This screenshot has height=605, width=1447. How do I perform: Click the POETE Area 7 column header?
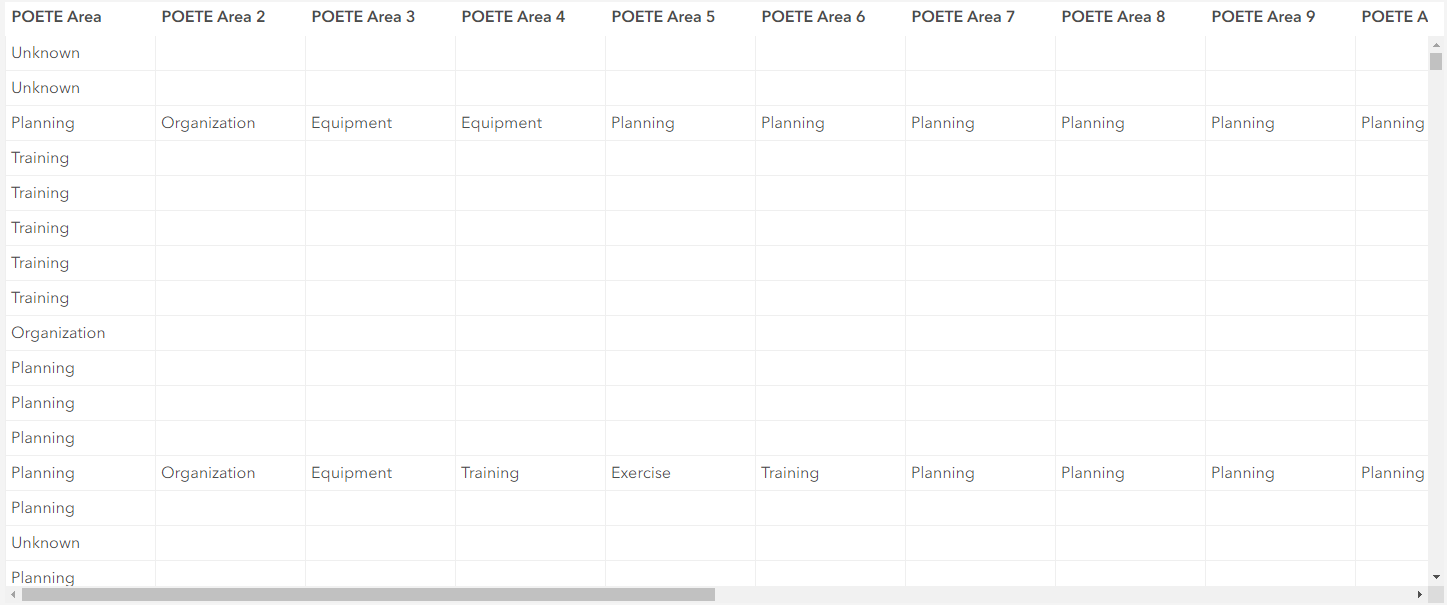pyautogui.click(x=963, y=17)
